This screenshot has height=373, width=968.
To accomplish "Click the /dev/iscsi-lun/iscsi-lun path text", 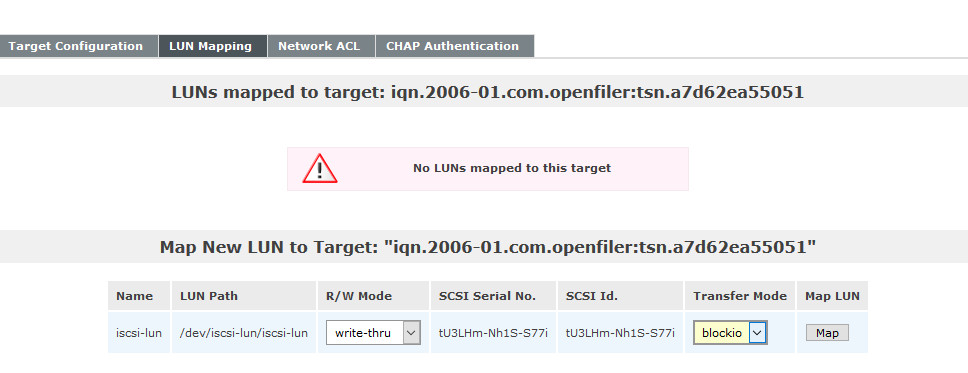I will point(244,333).
